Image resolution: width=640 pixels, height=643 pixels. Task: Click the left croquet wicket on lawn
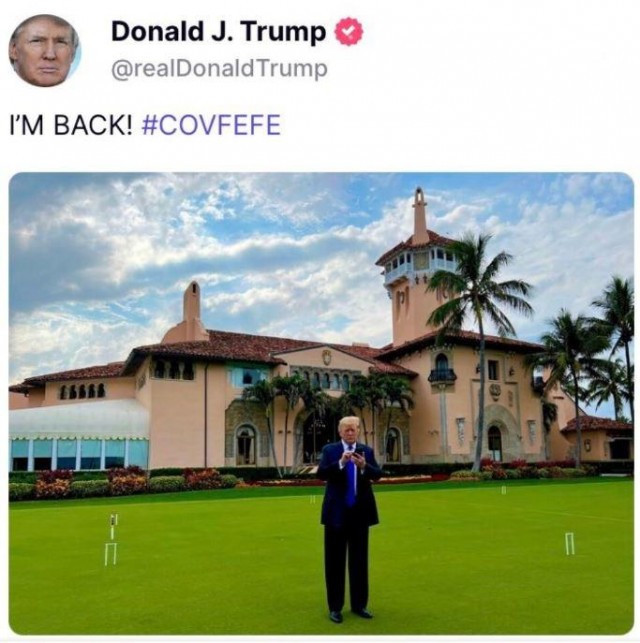(110, 554)
